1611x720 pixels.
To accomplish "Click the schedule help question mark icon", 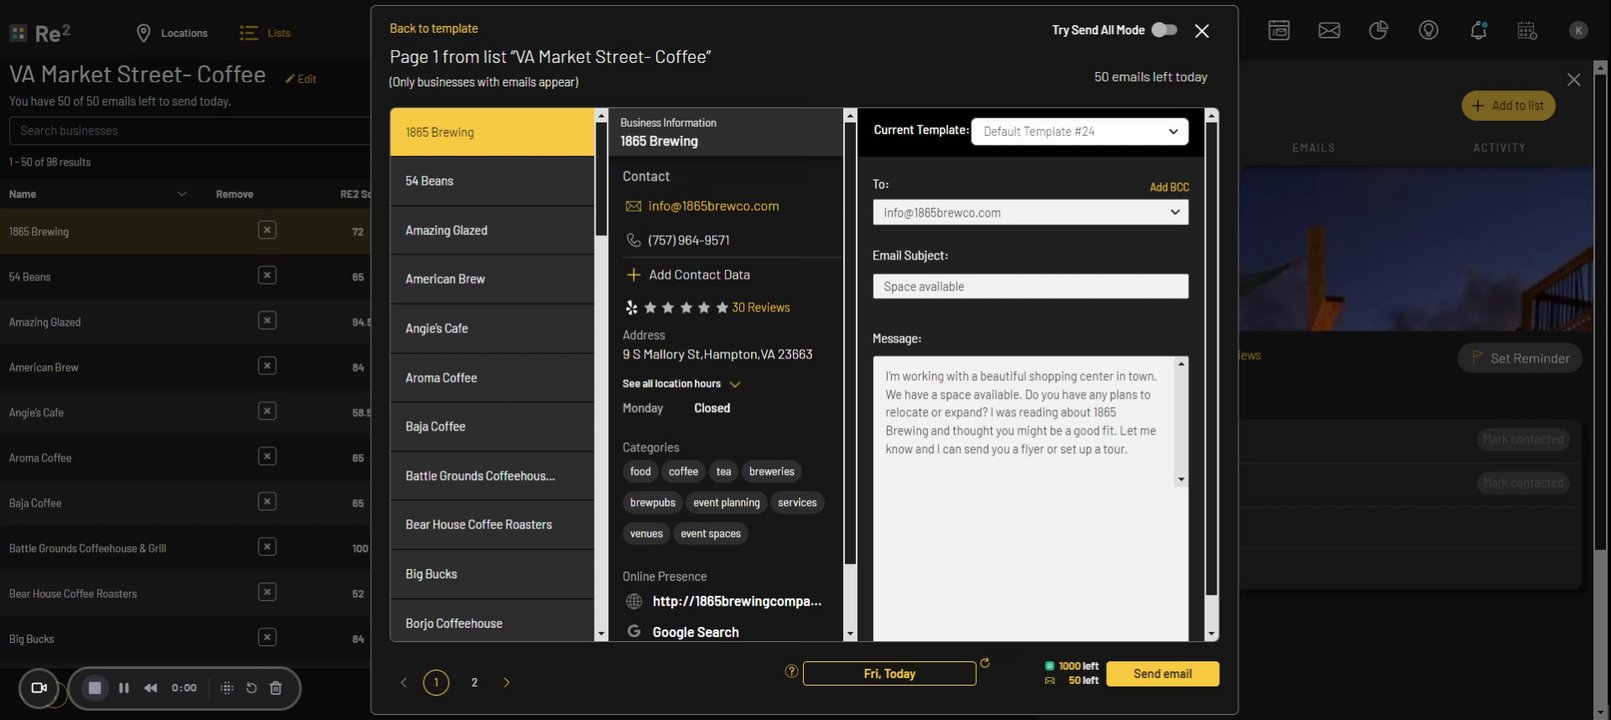I will [x=792, y=672].
